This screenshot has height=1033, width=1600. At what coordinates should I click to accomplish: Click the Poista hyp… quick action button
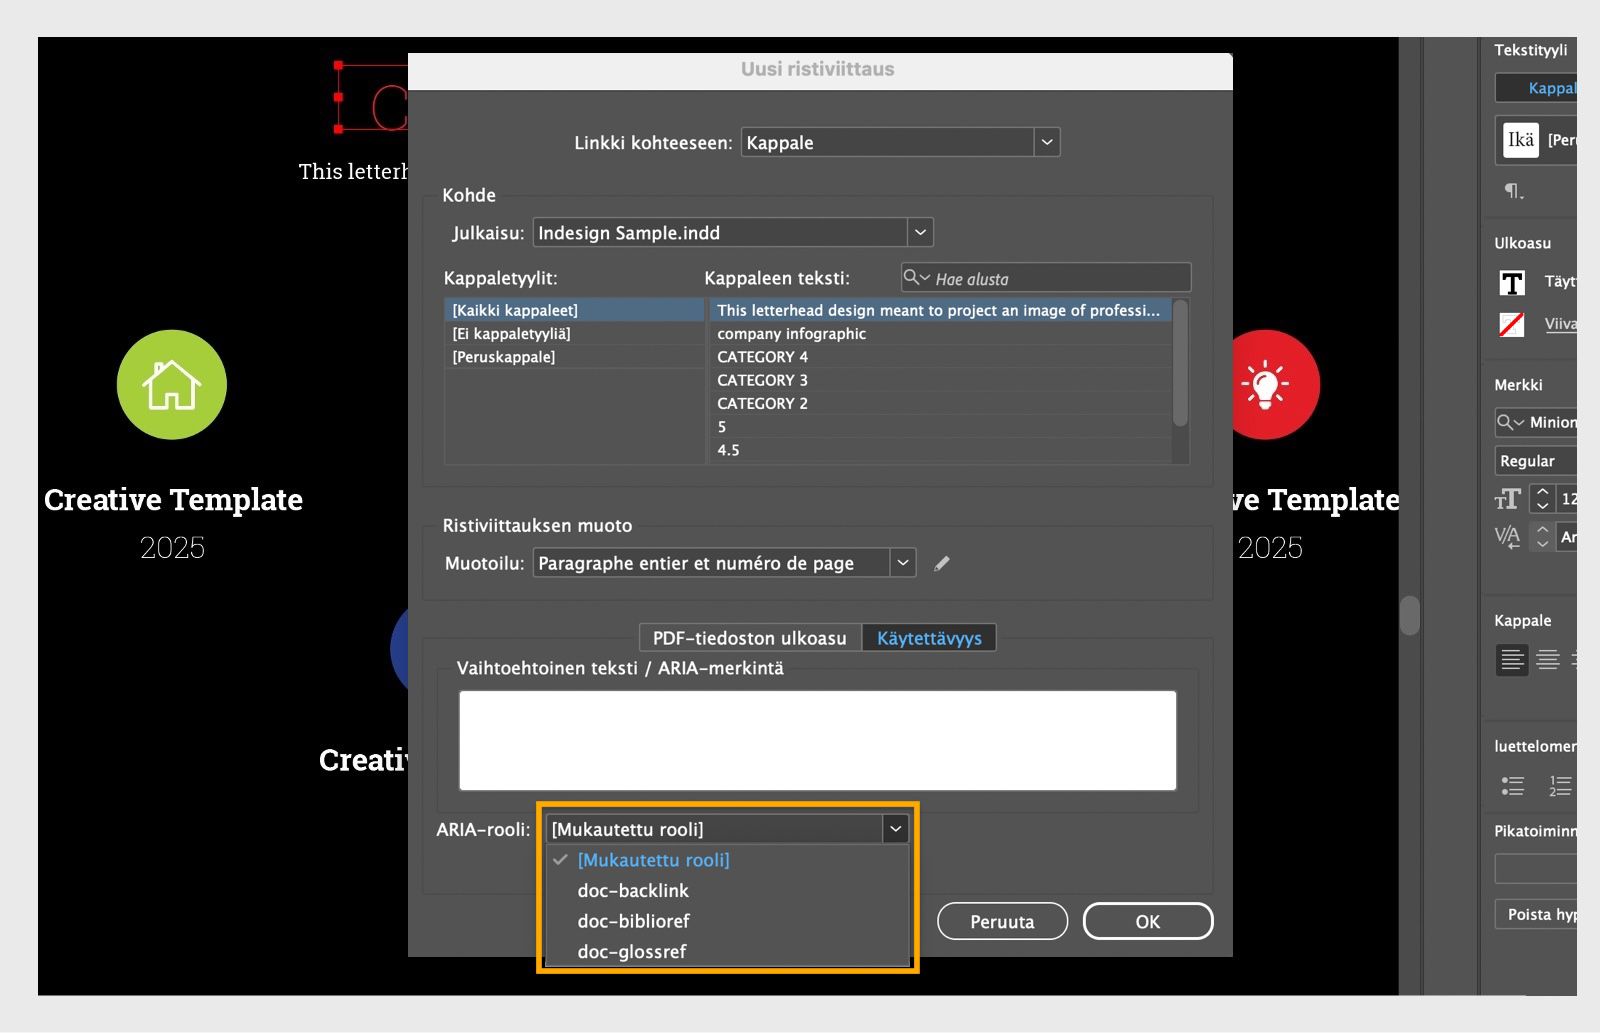(1536, 915)
